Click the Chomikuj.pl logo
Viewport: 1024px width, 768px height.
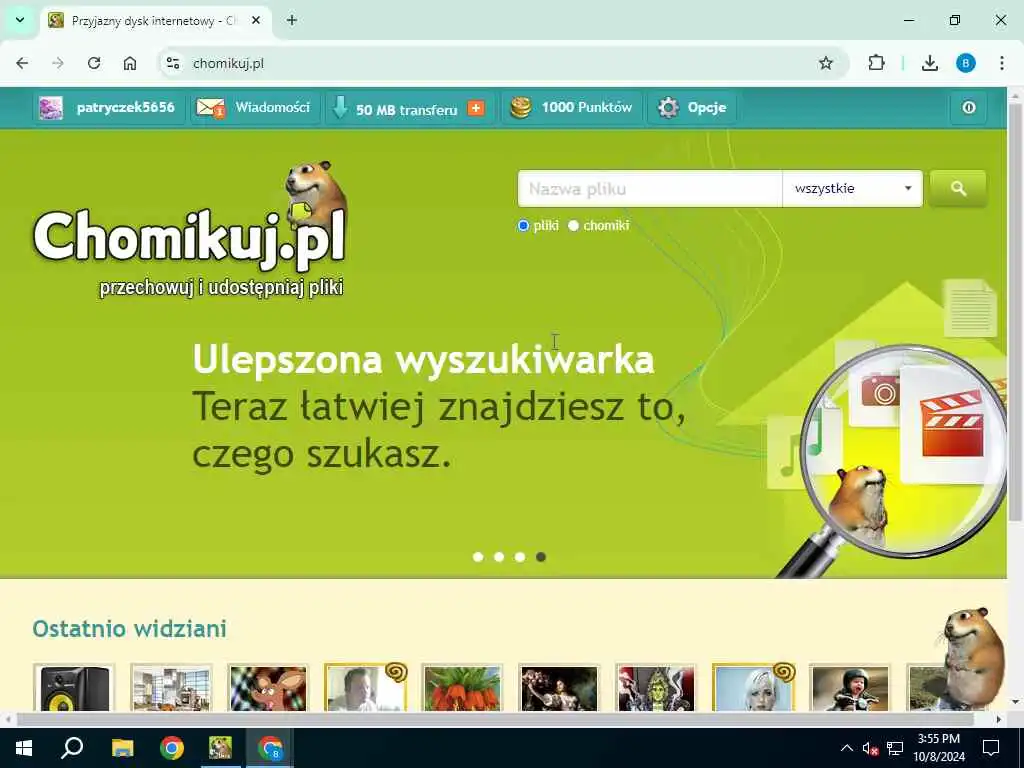189,230
